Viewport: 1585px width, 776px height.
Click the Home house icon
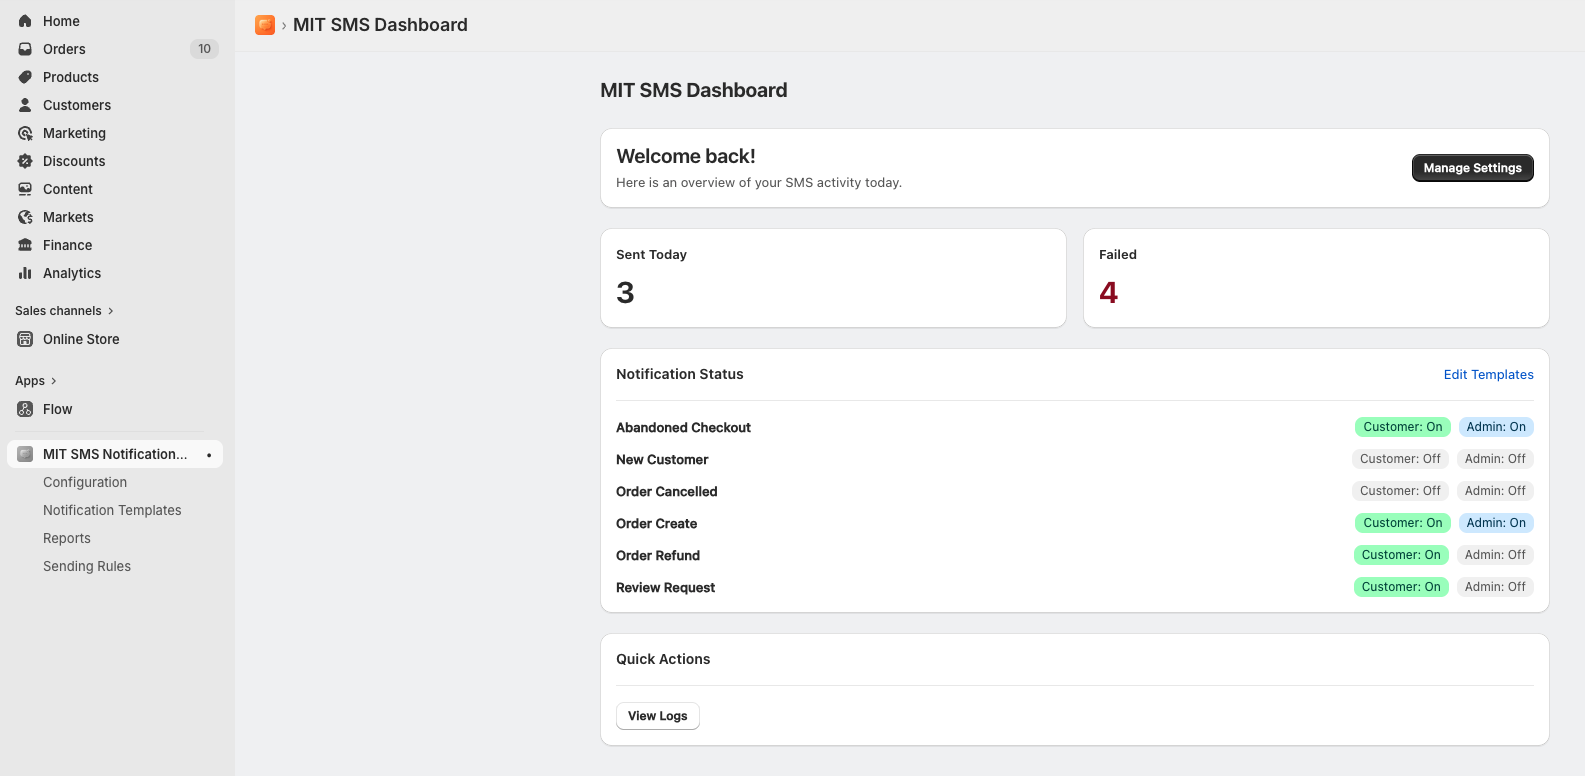click(x=25, y=21)
